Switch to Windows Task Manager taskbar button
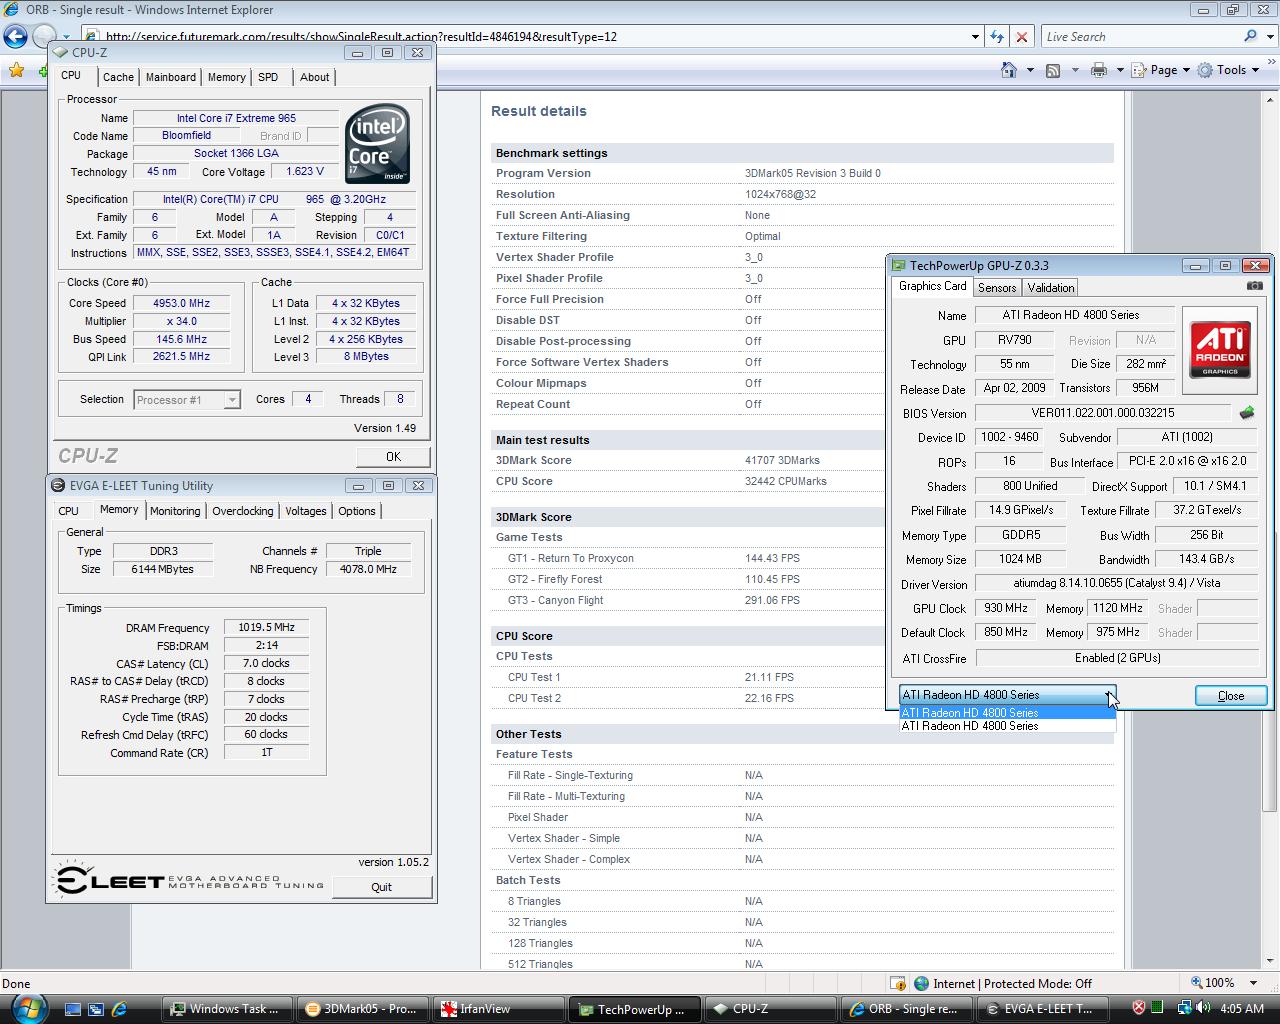Image resolution: width=1280 pixels, height=1024 pixels. coord(229,1009)
